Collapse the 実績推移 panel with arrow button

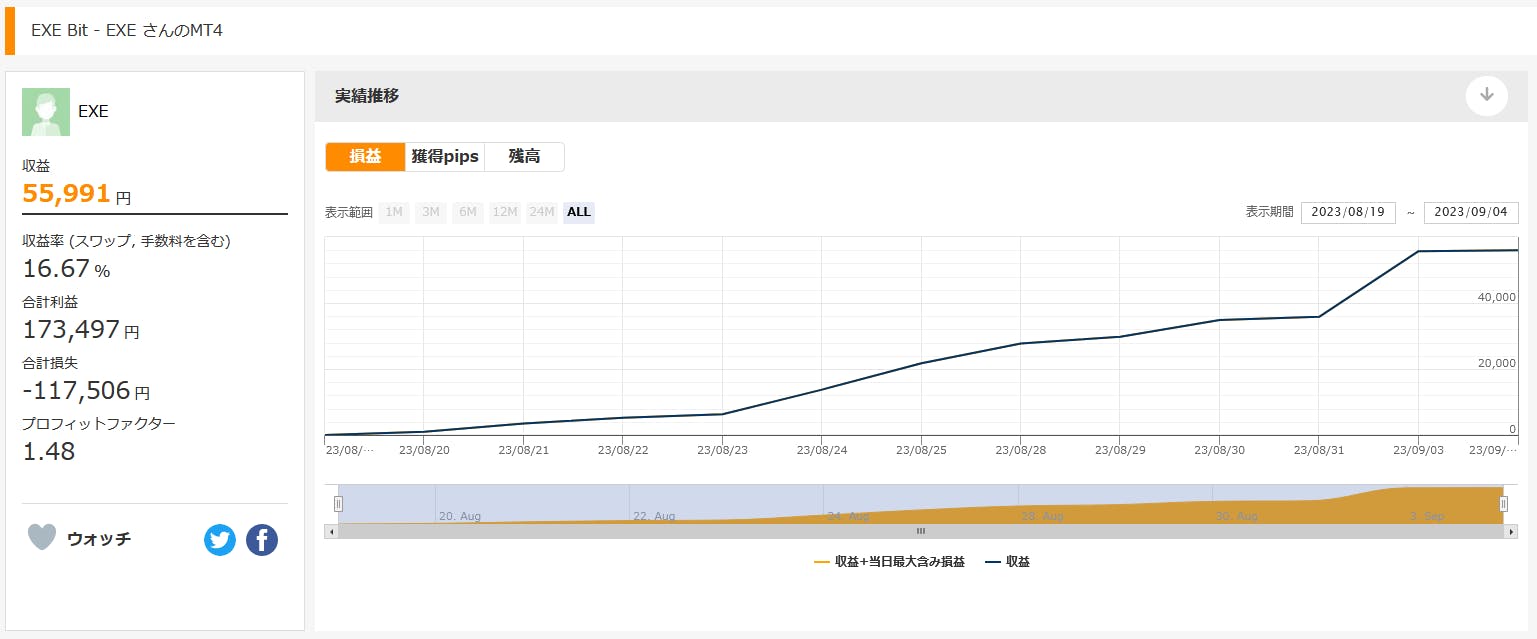pos(1486,95)
